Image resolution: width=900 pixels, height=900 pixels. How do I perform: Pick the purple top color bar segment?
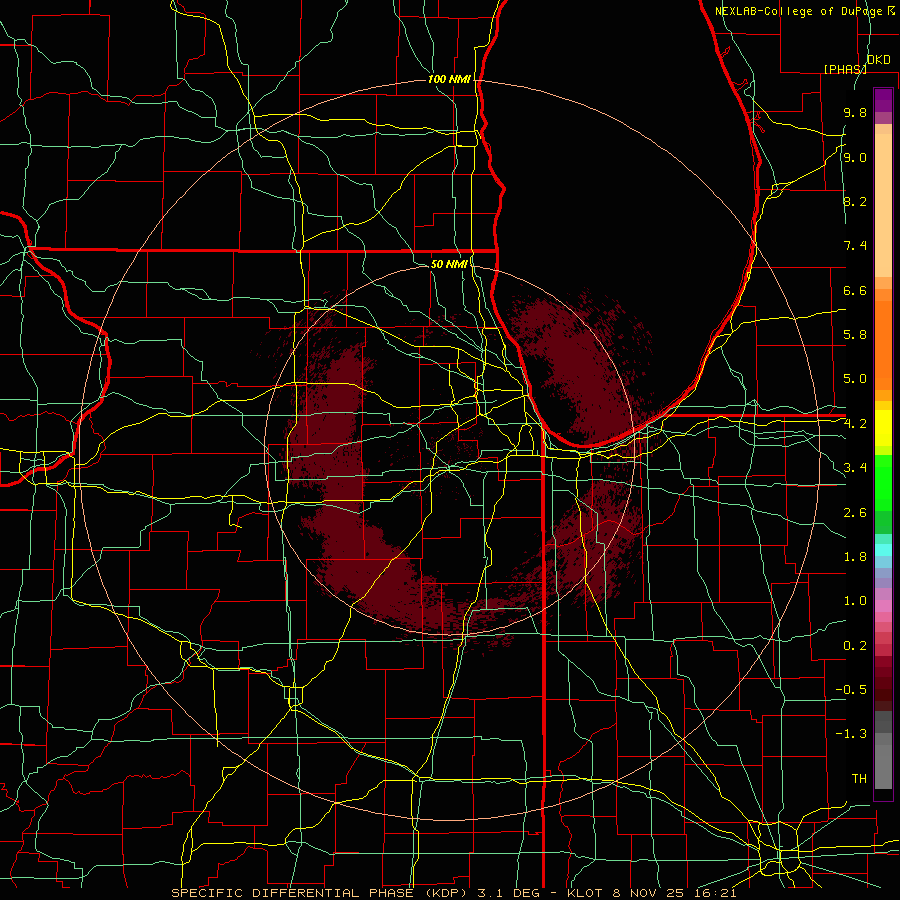(883, 100)
